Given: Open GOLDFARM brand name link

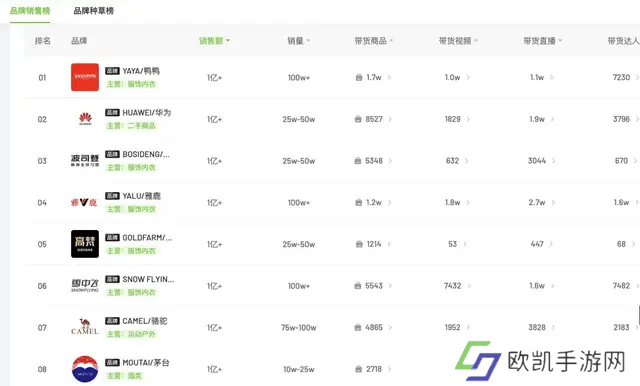Looking at the screenshot, I should pyautogui.click(x=147, y=237).
